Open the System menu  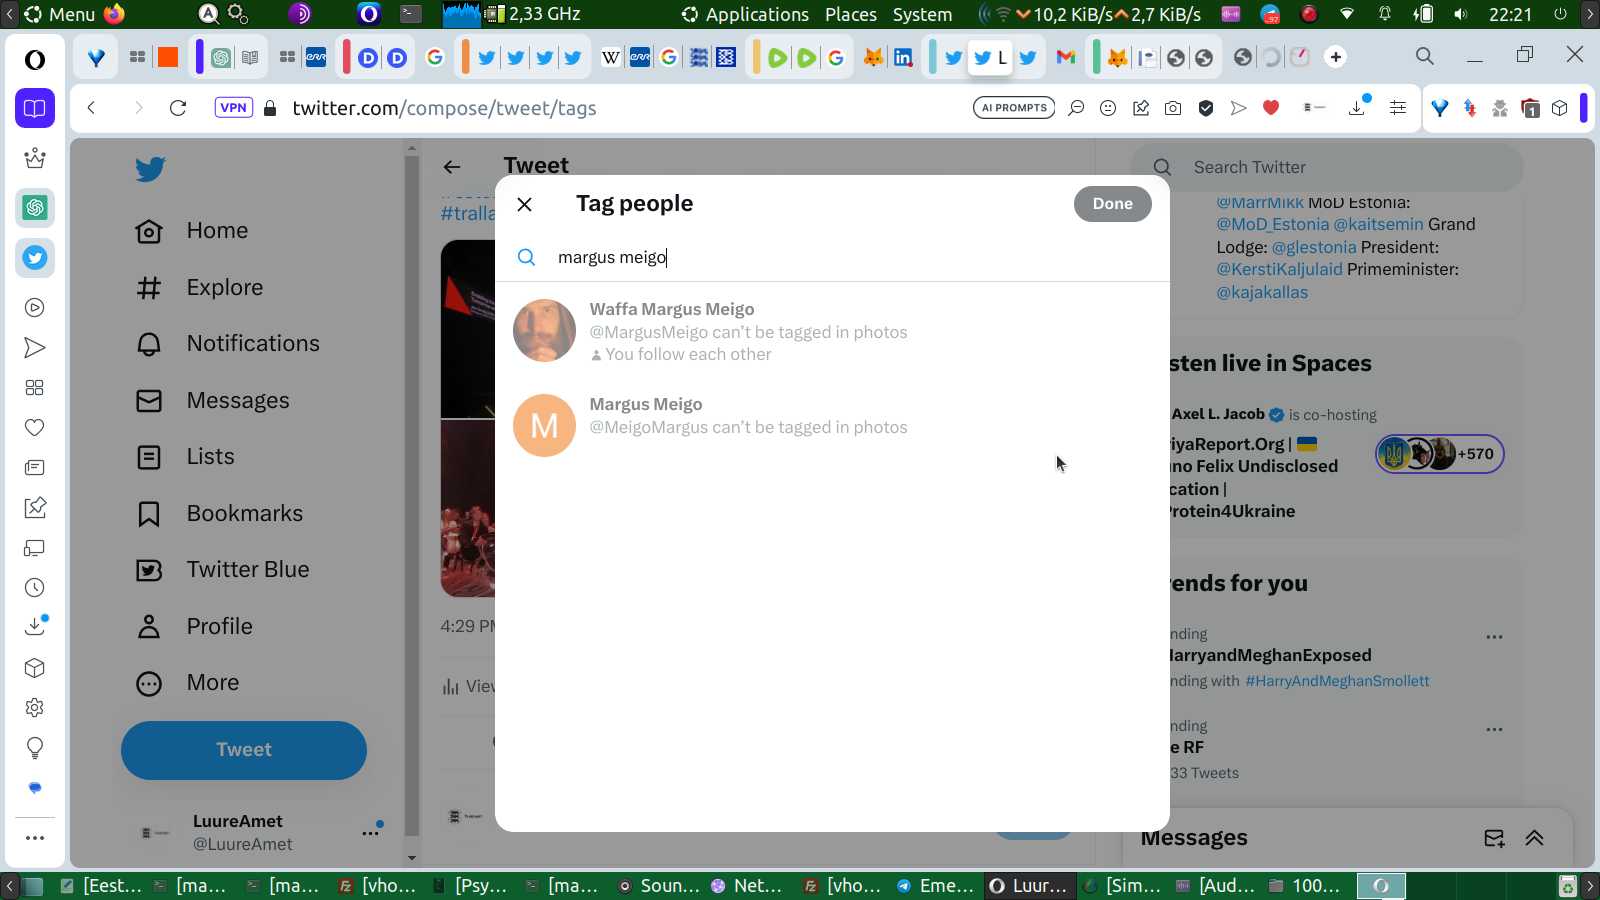point(922,14)
